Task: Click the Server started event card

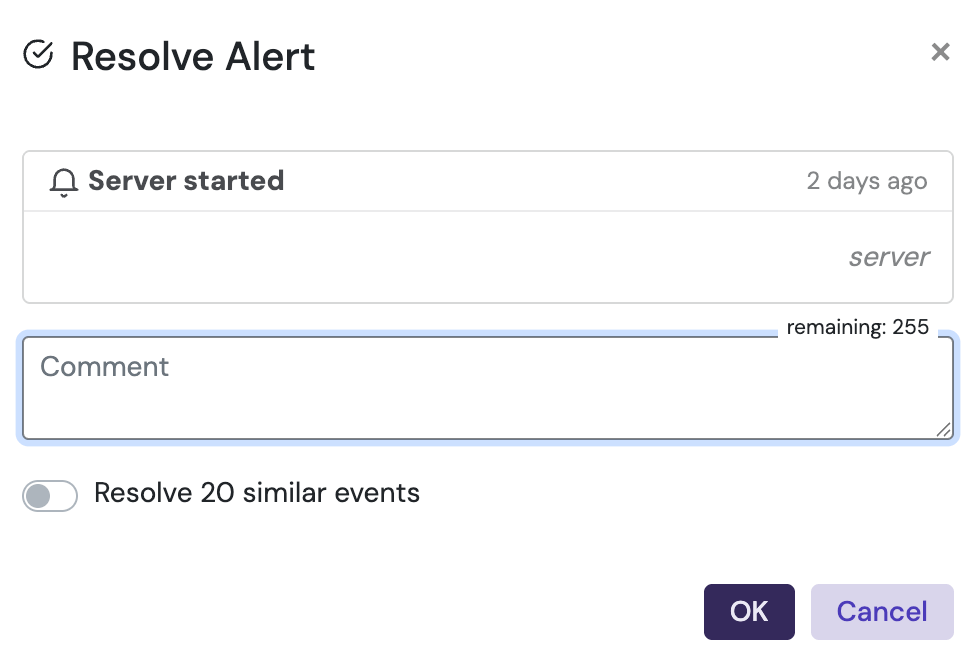Action: click(487, 226)
